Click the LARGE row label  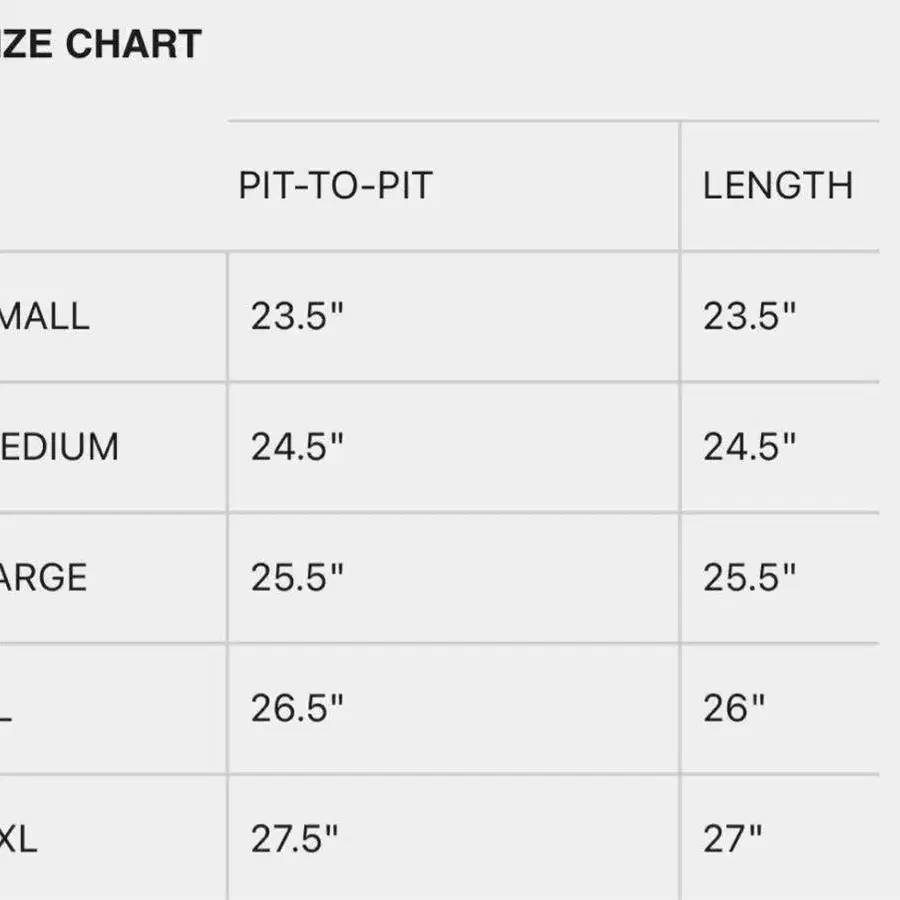[44, 577]
